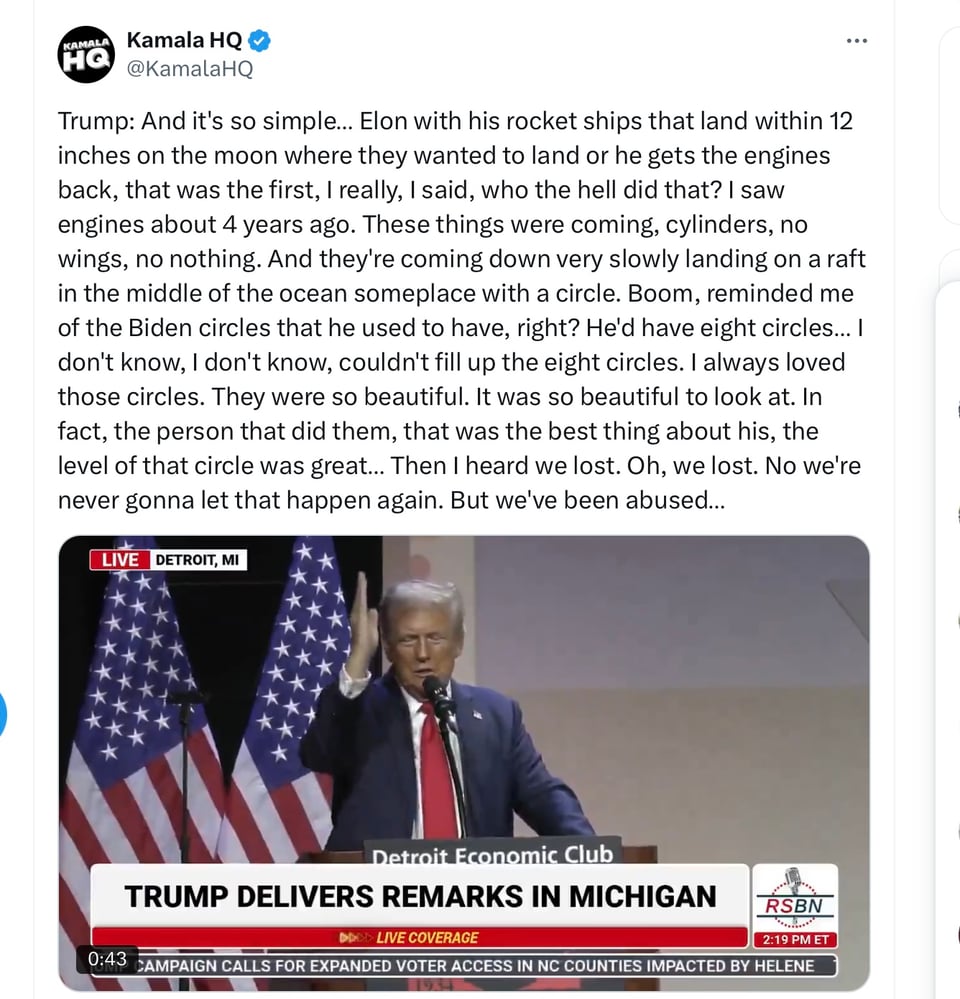Viewport: 960px width, 999px height.
Task: Click the tweet text starting 'Trump: And it's so simple'
Action: tap(460, 310)
